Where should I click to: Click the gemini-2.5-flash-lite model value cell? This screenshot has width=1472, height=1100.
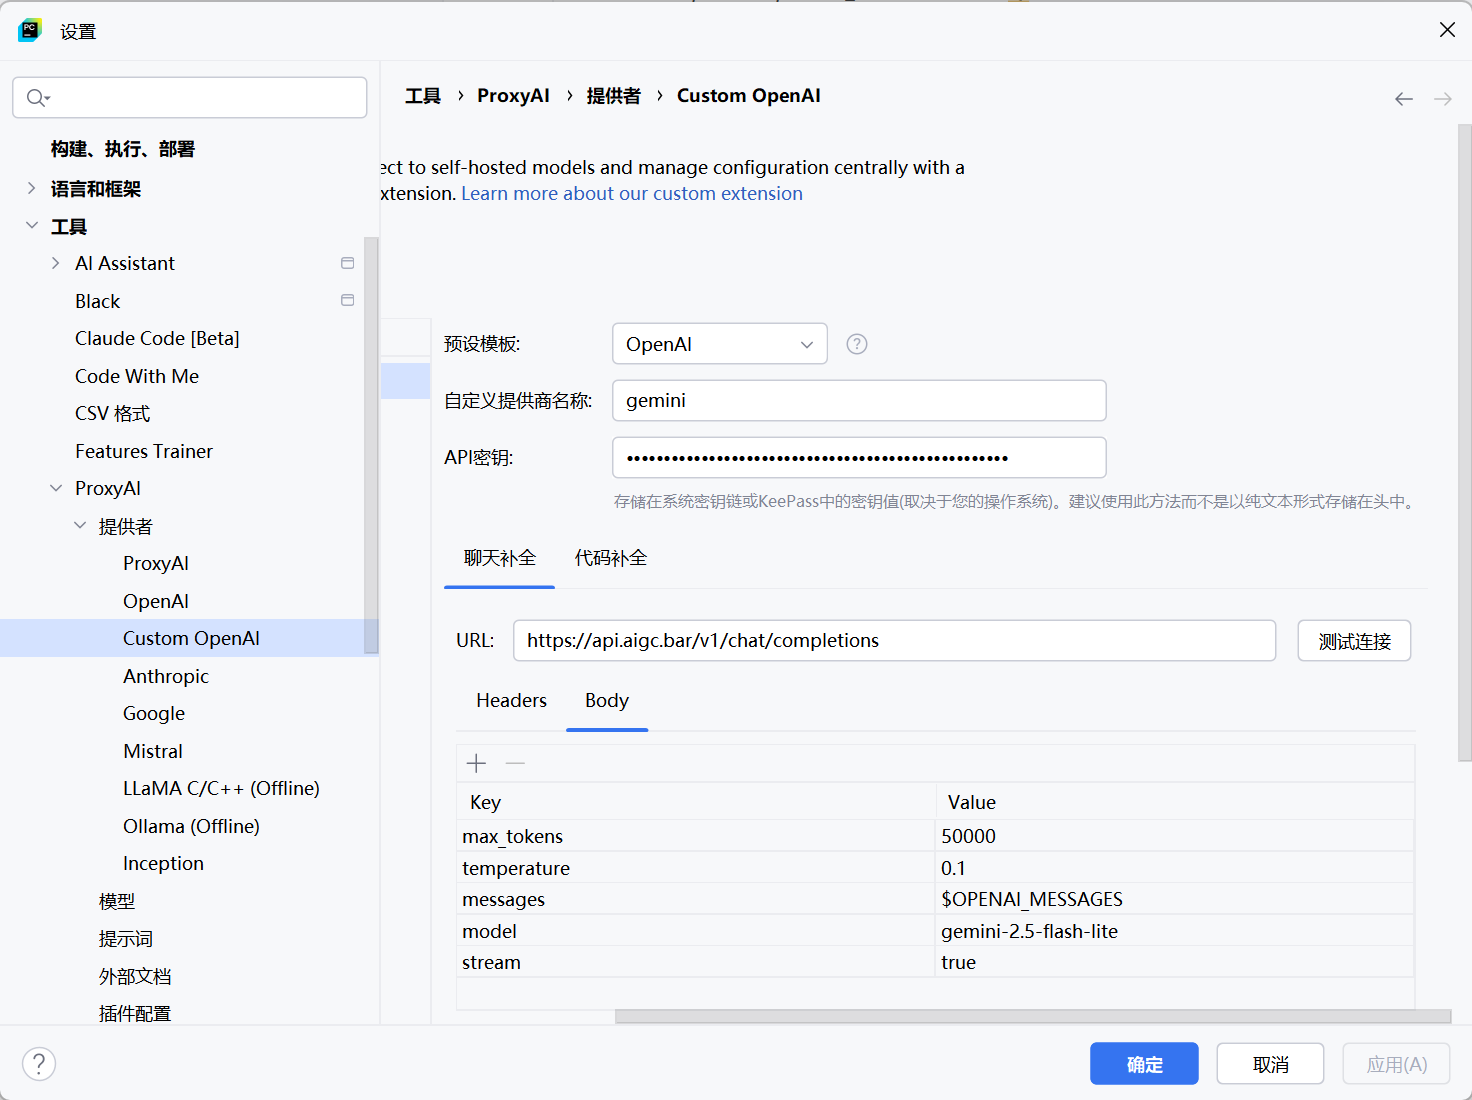[1174, 931]
